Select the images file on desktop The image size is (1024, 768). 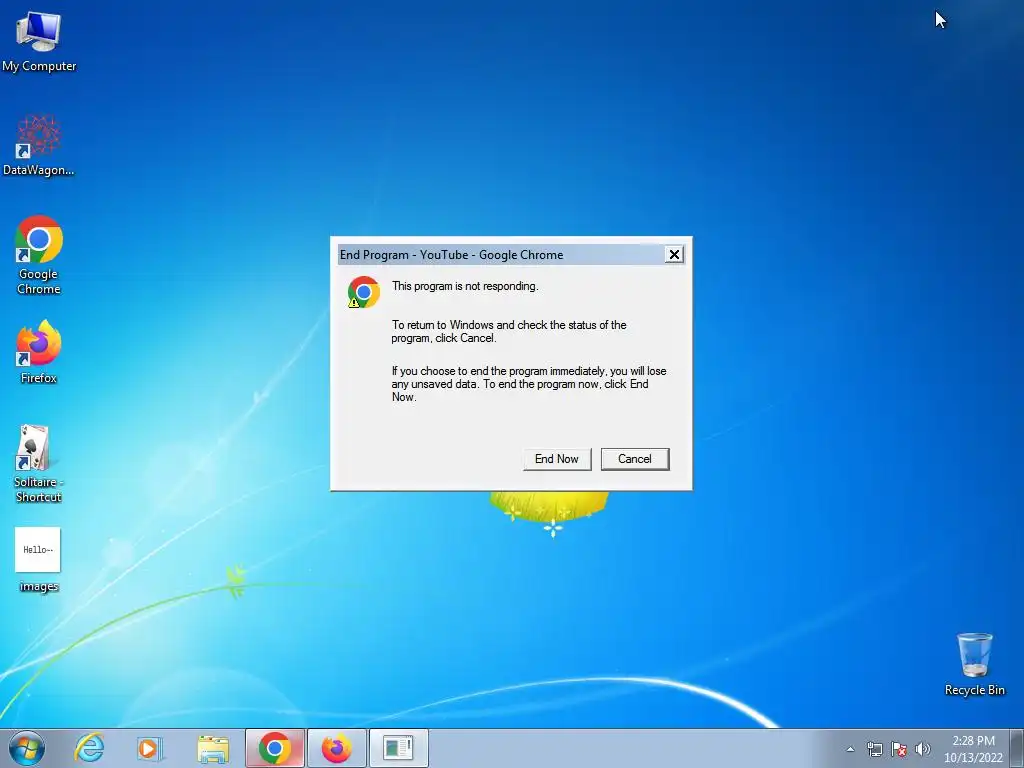(39, 560)
